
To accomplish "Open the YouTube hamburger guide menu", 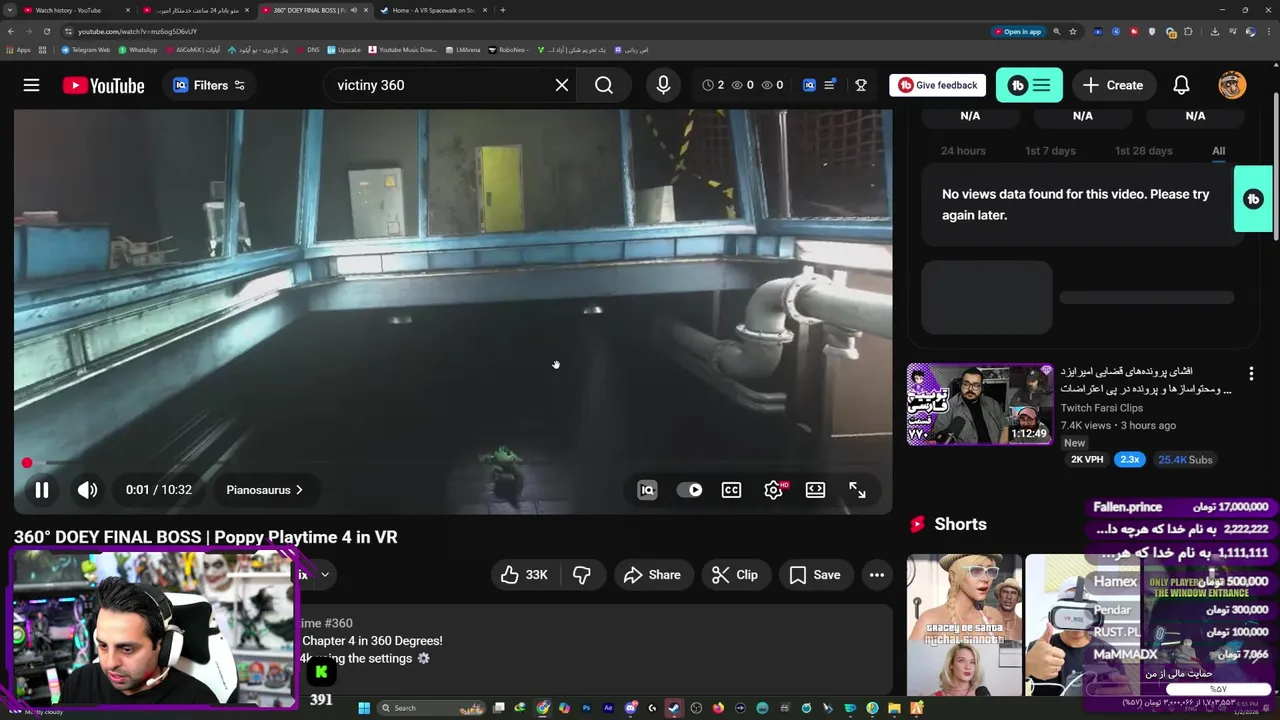I will coord(31,85).
